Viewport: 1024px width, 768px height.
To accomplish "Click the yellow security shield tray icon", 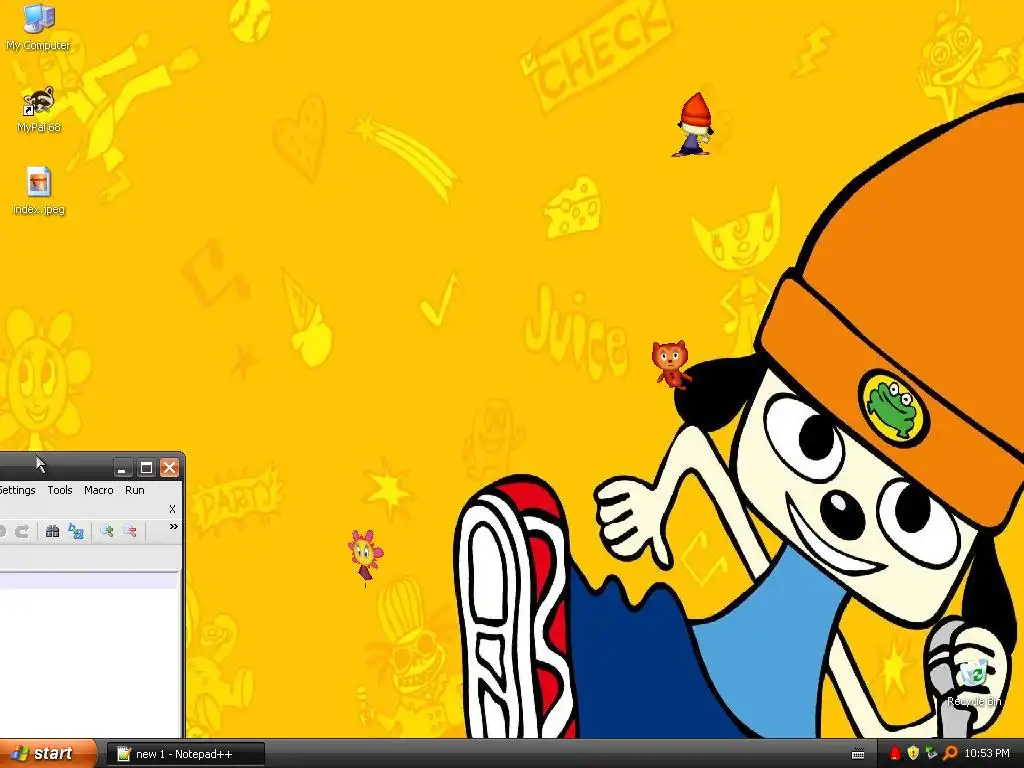I will pos(913,754).
